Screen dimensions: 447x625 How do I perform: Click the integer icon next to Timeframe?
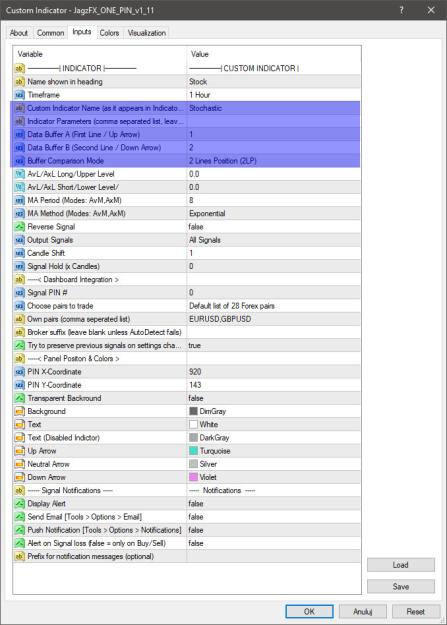(20, 95)
